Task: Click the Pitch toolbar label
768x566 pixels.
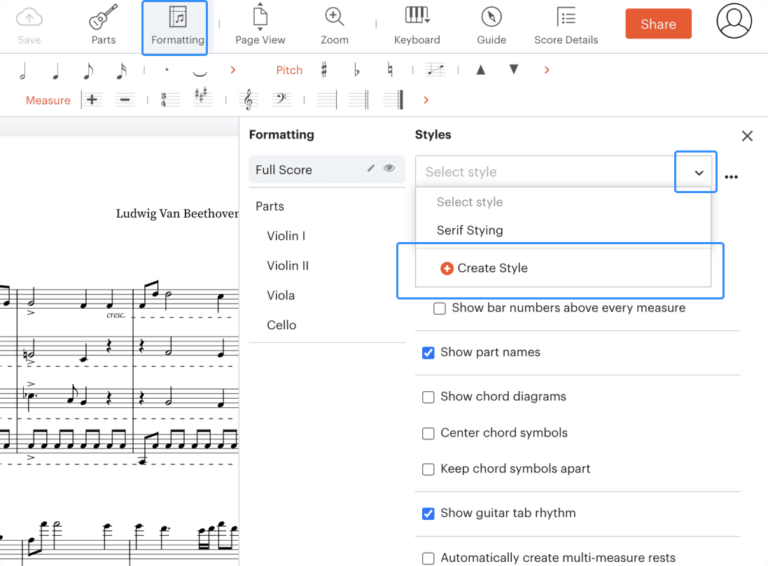Action: pos(289,70)
